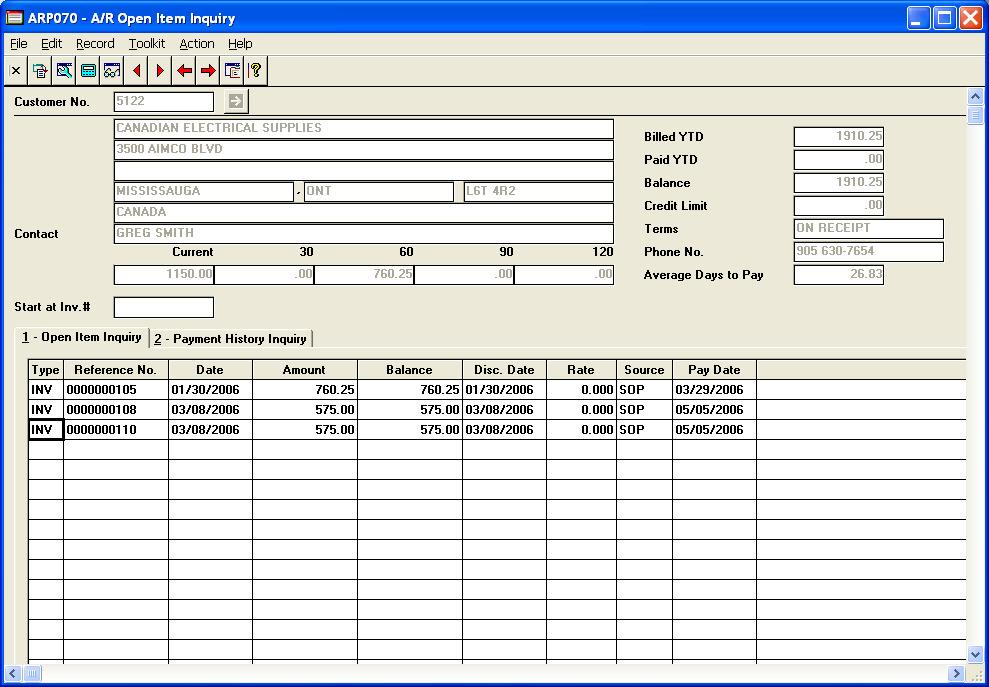989x687 pixels.
Task: Click the MISSISSAUGA city field
Action: 203,192
